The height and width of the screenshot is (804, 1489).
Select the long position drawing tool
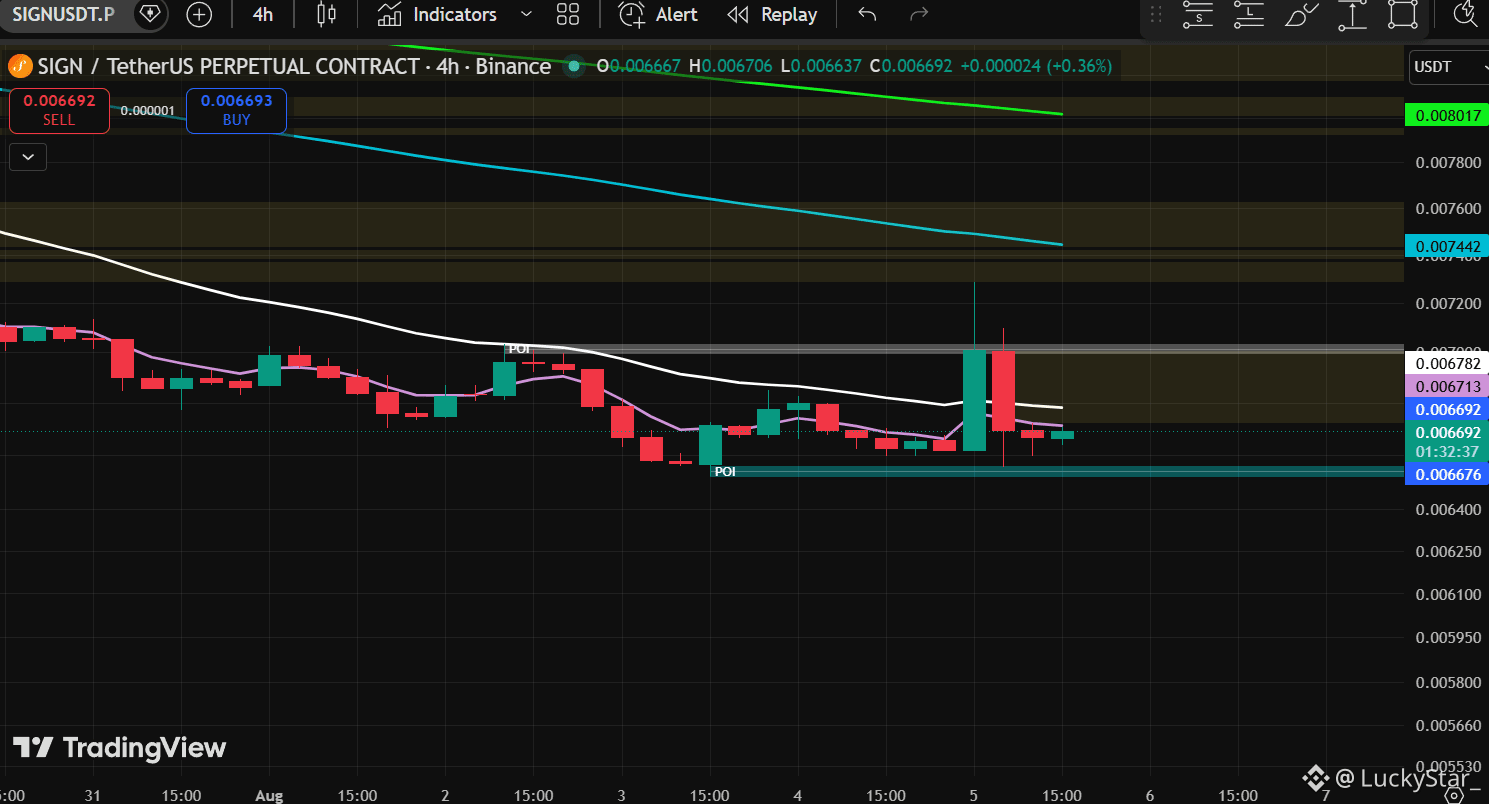click(x=1249, y=15)
